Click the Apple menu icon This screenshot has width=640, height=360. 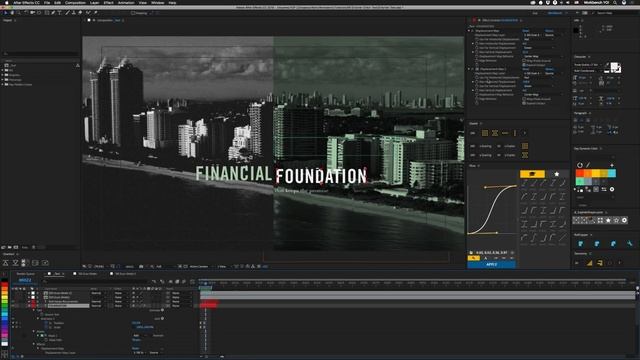(x=6, y=2)
